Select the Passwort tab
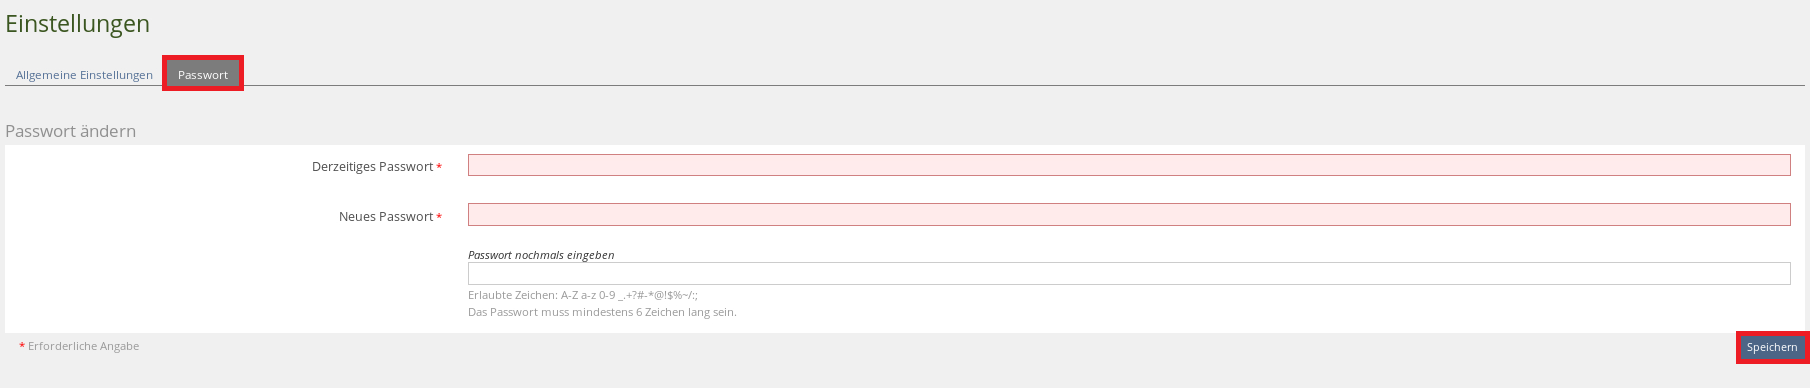Screen dimensions: 1810x388 tap(203, 74)
